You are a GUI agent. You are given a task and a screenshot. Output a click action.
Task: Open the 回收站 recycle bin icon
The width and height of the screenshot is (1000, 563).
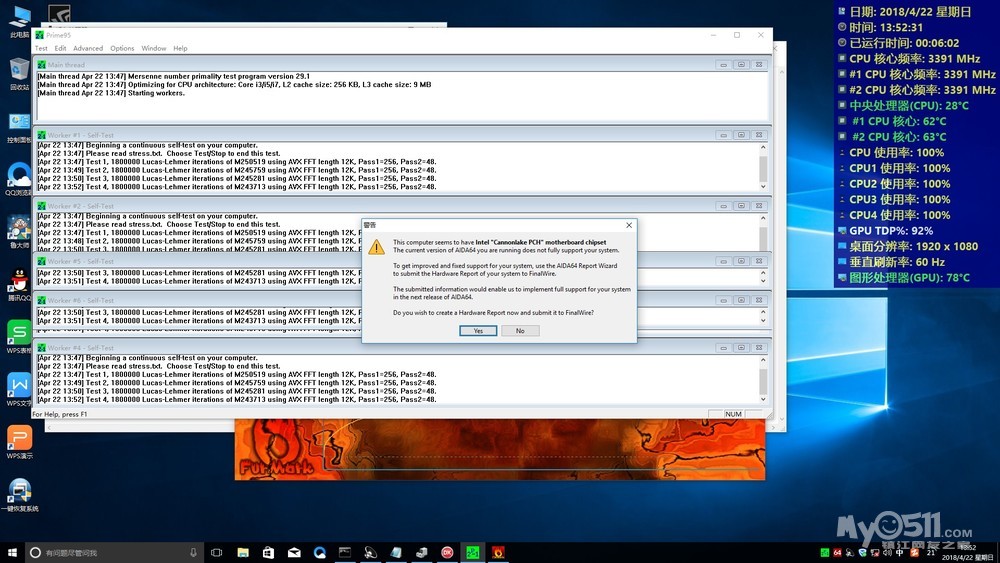pos(19,73)
